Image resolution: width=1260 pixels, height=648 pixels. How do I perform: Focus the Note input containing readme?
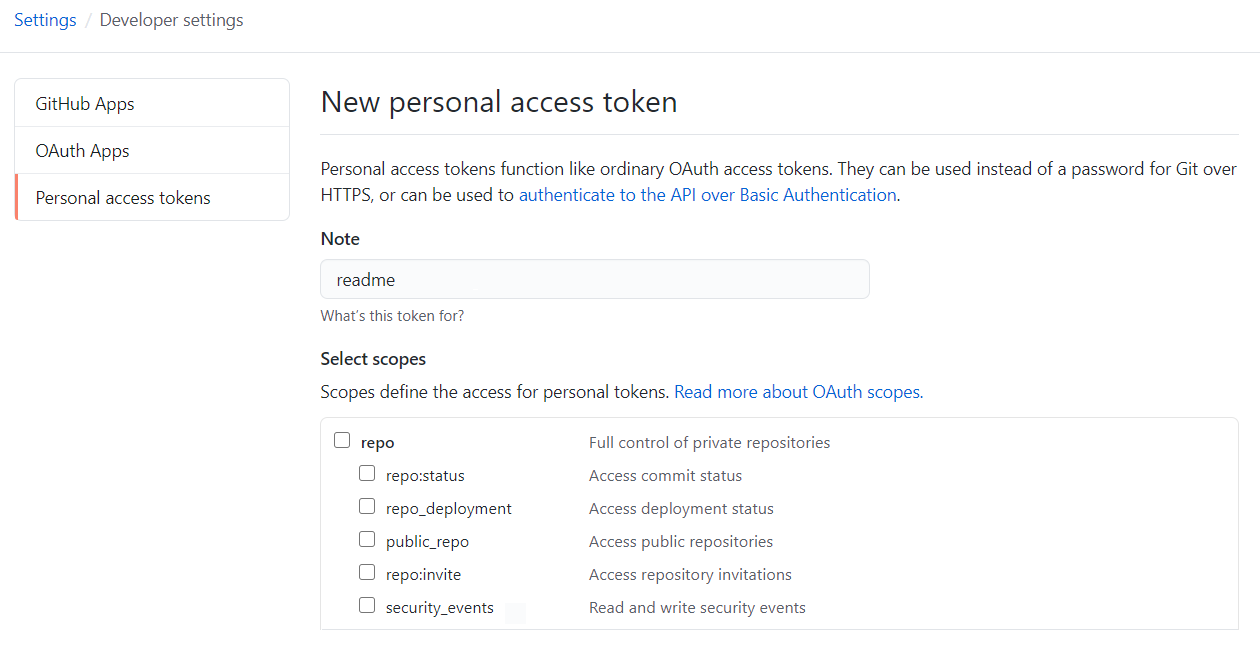[x=594, y=279]
